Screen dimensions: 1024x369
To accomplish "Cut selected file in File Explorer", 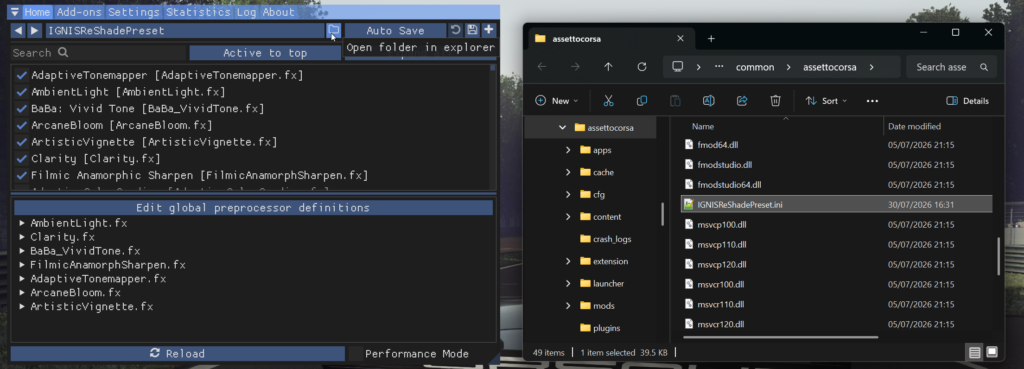I will click(608, 101).
